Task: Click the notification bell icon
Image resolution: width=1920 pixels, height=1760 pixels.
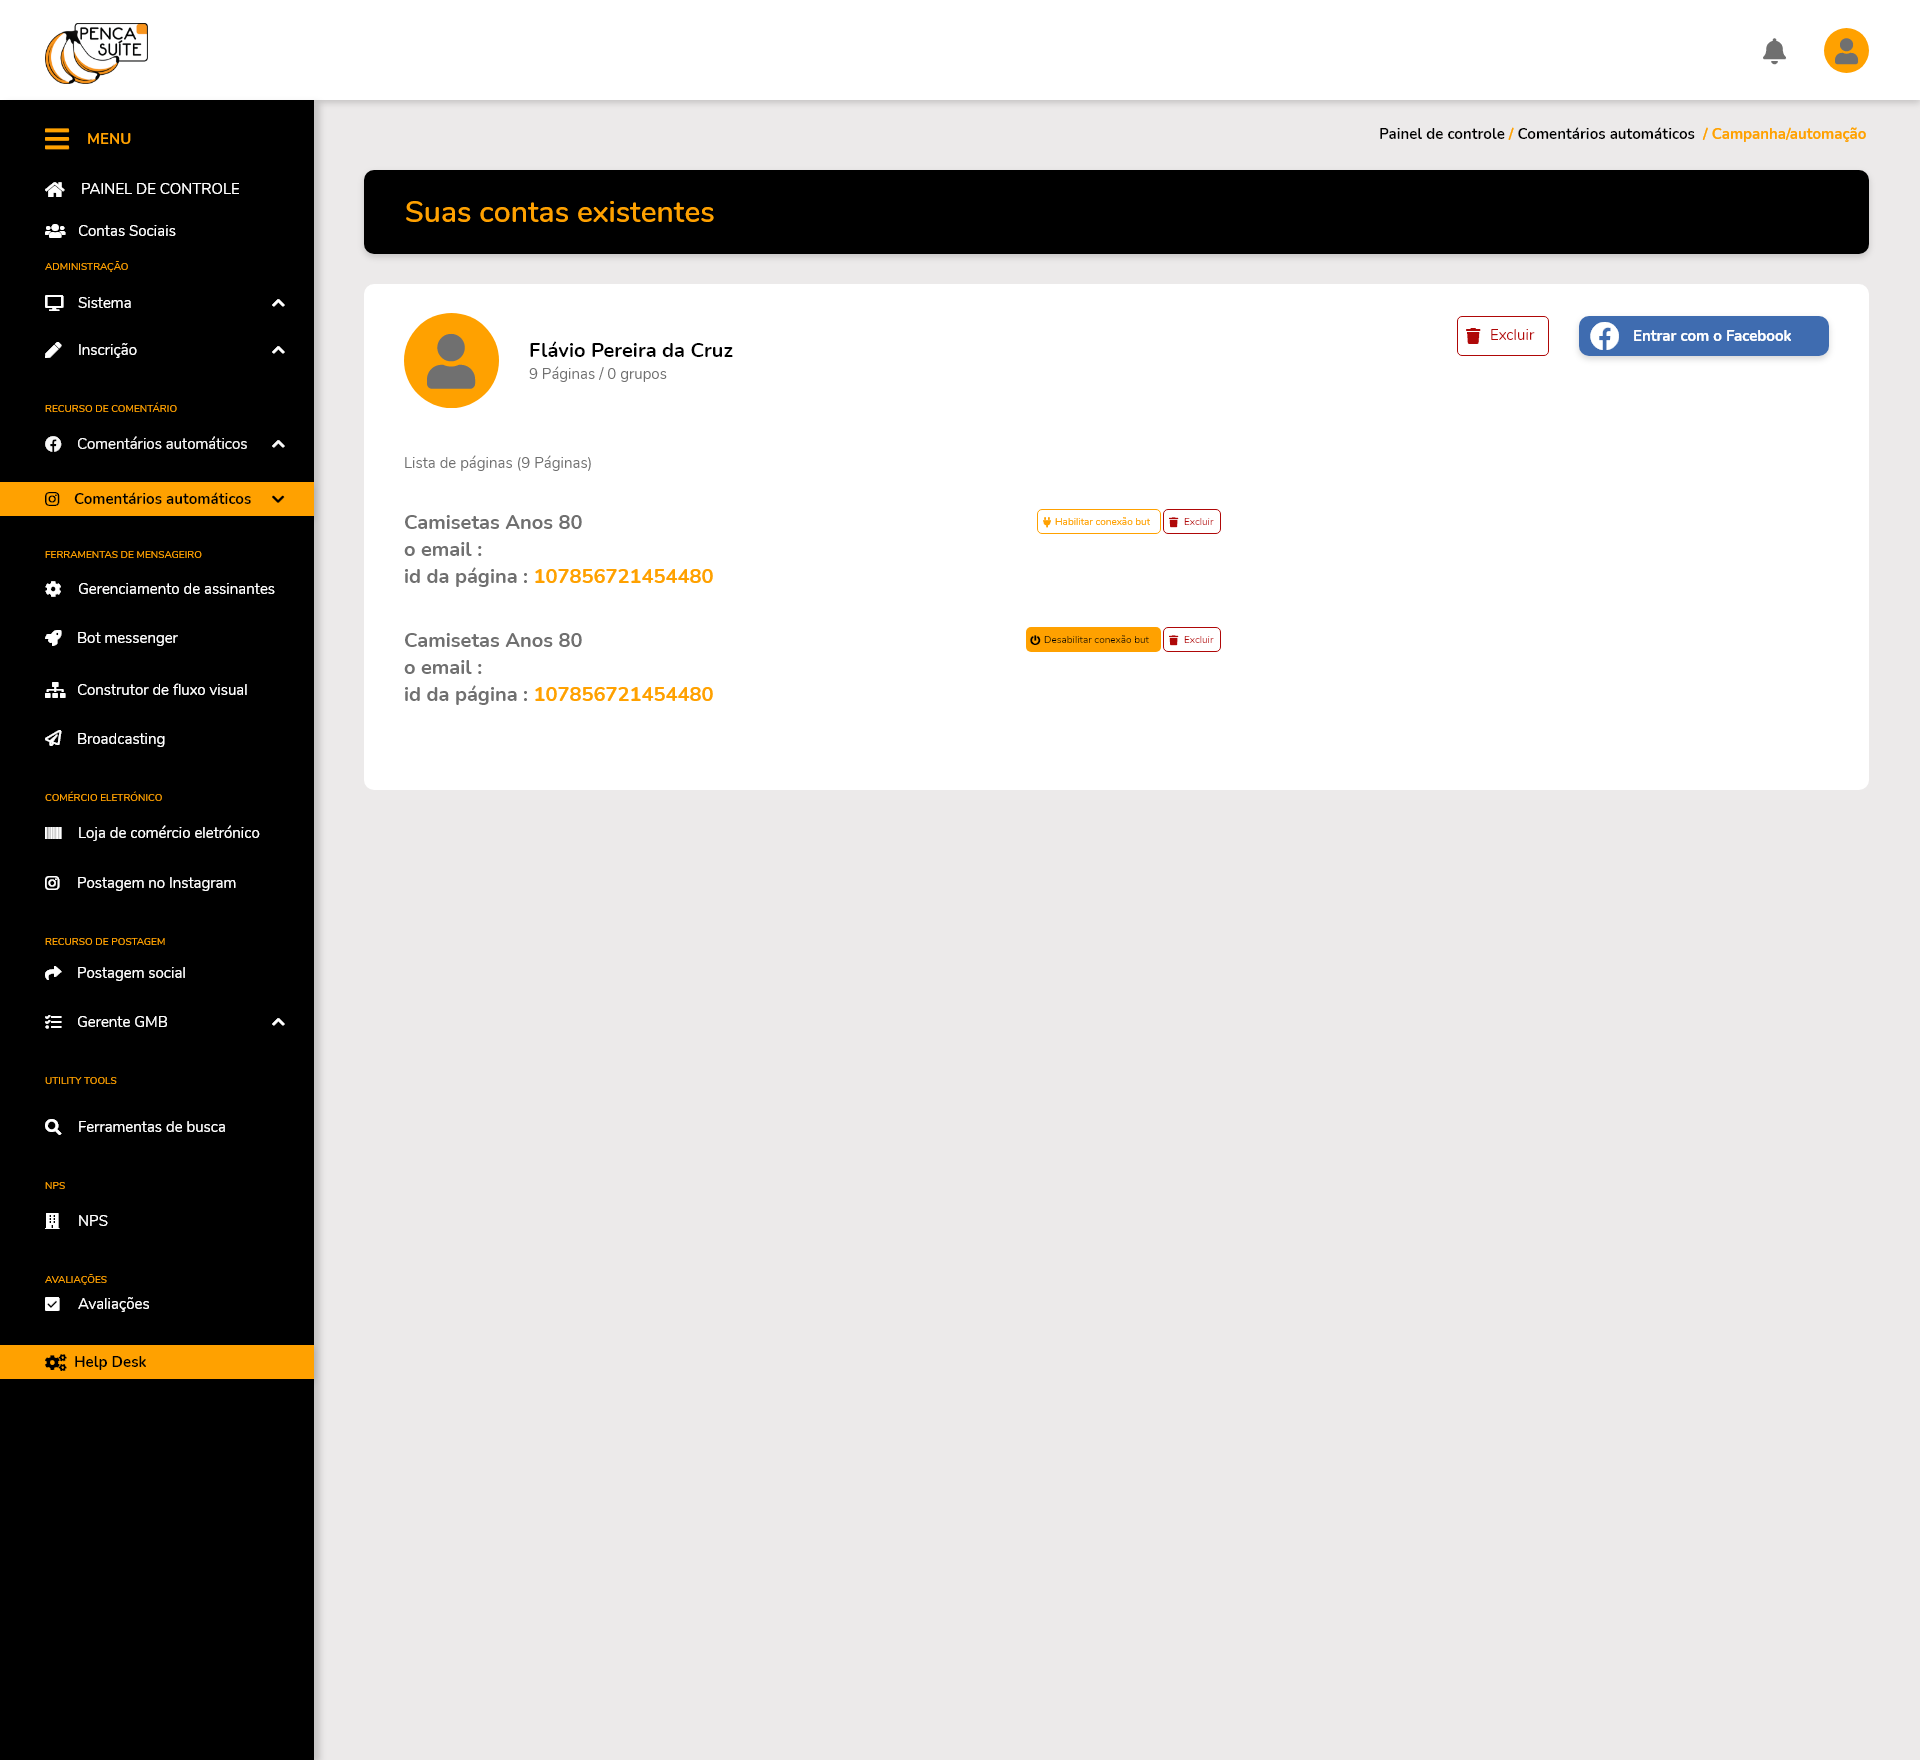Action: point(1774,51)
